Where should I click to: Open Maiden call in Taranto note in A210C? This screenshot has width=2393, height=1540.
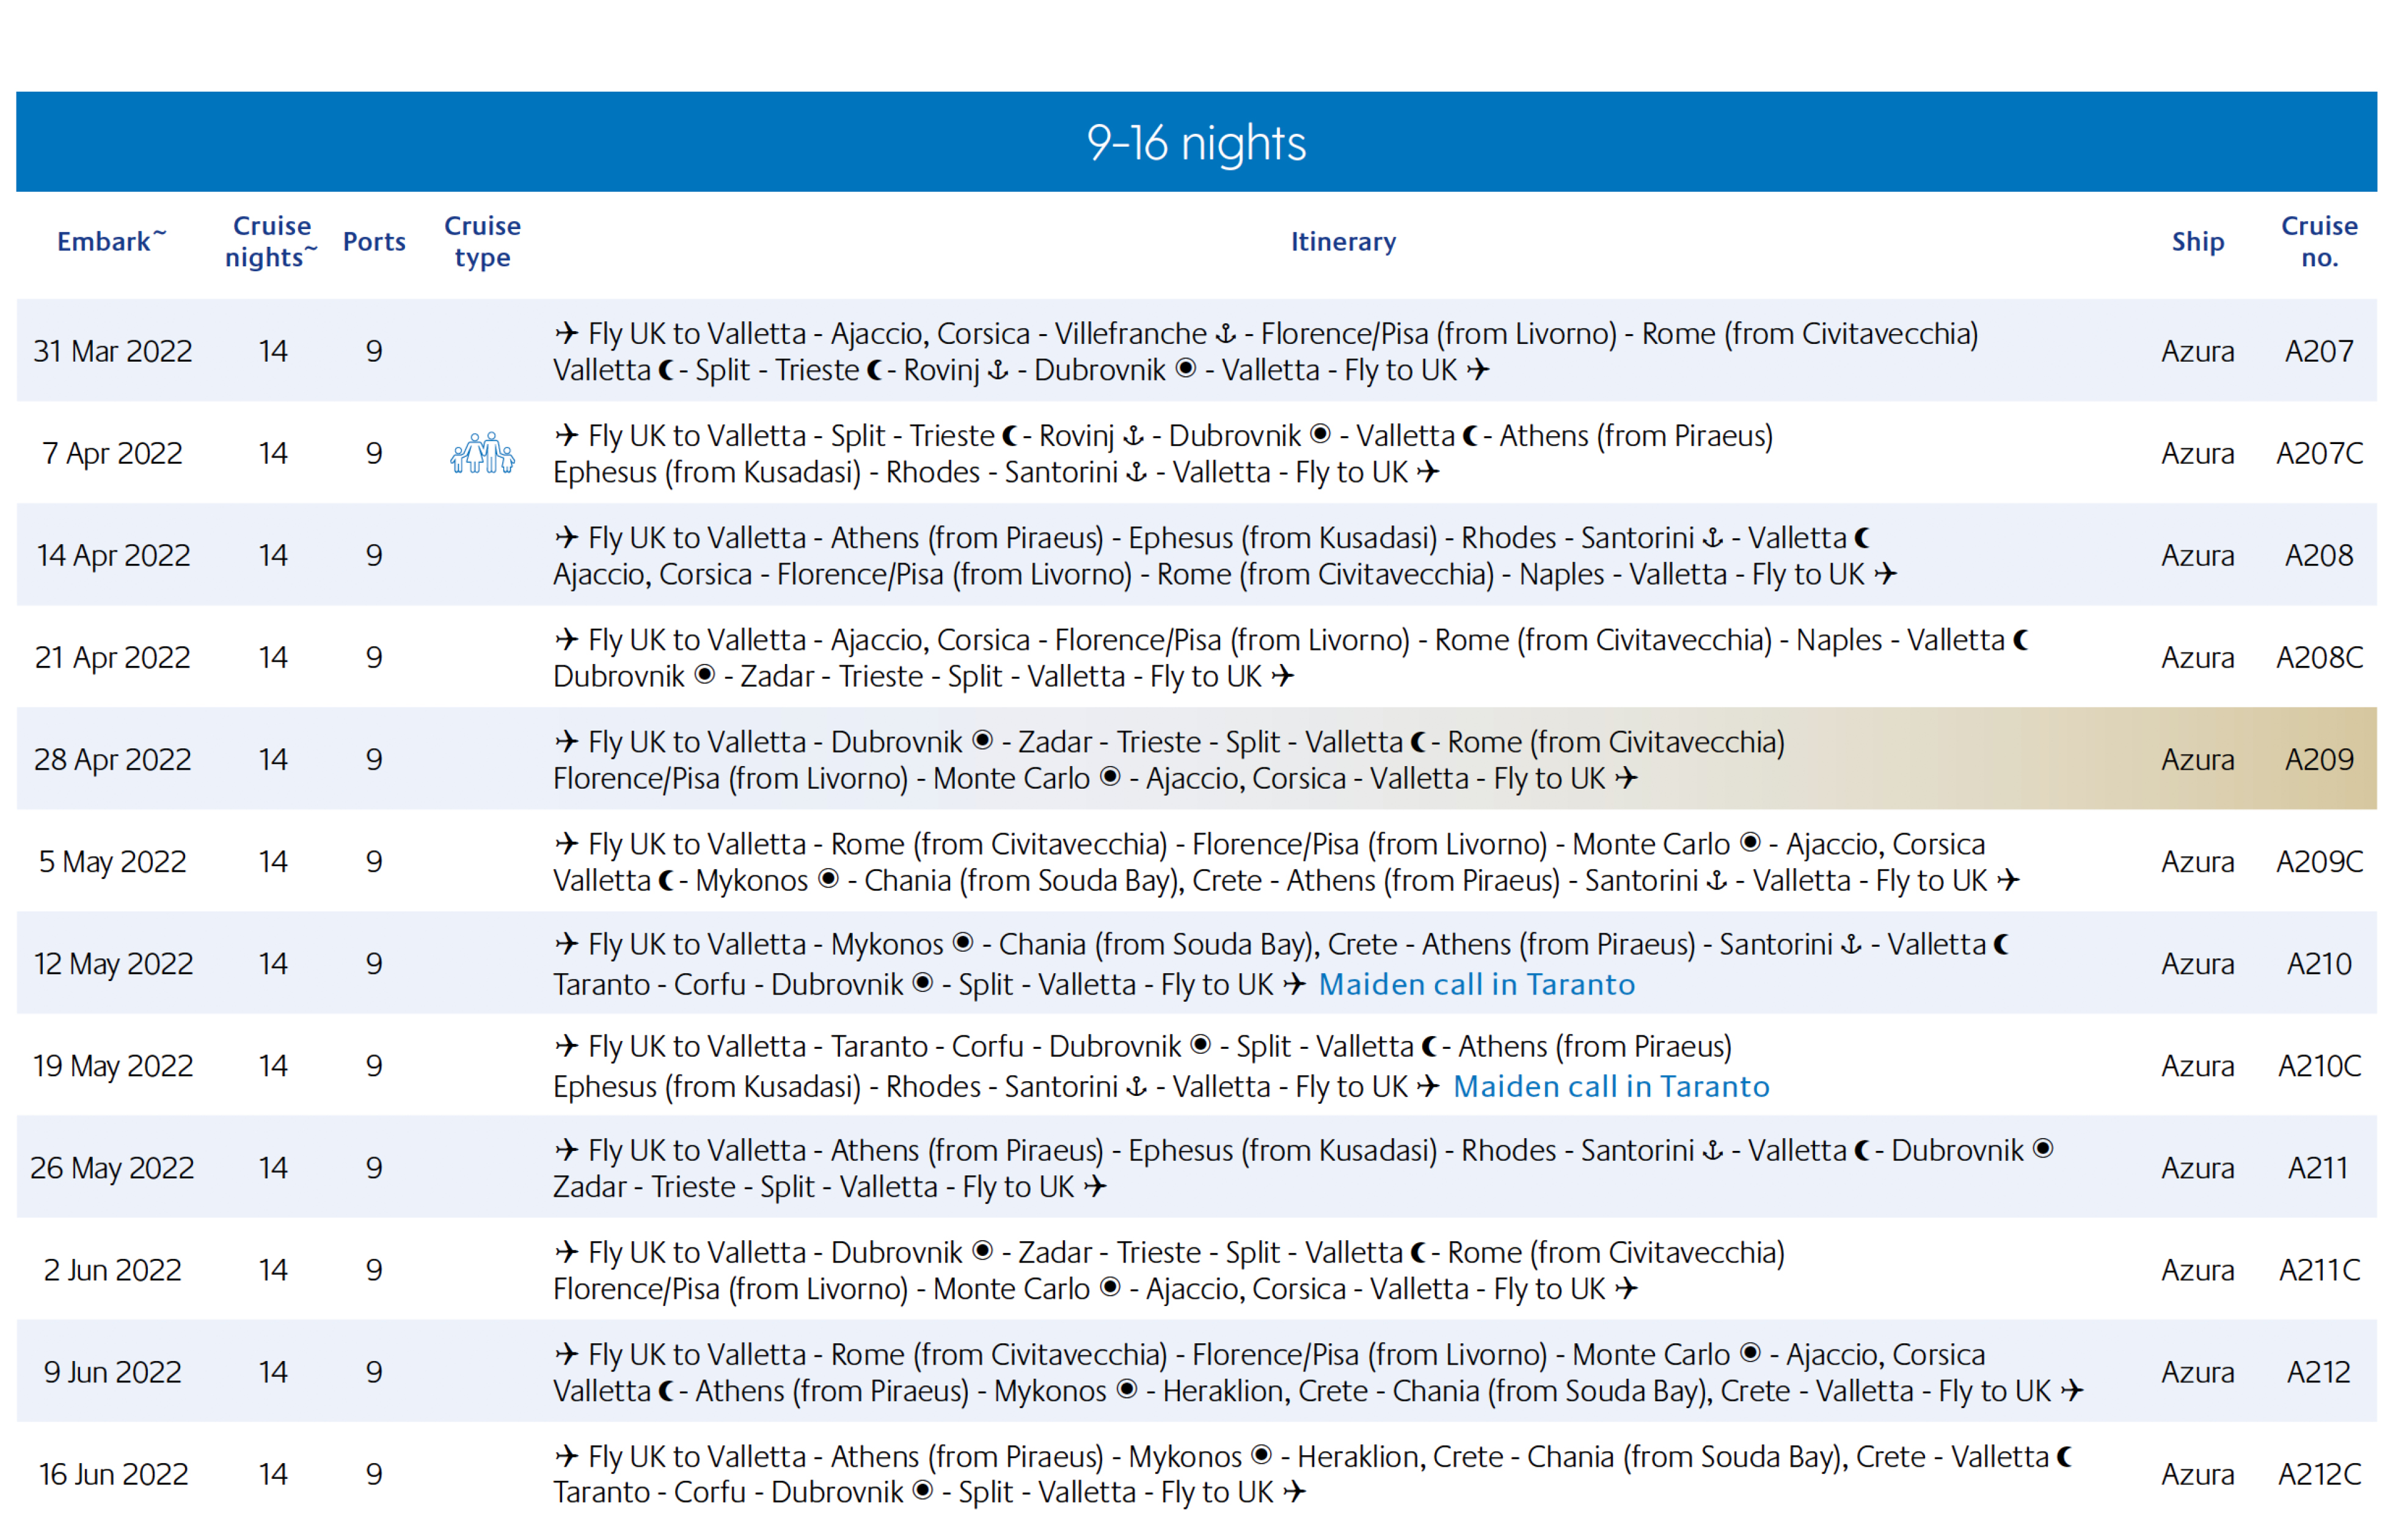click(1611, 1087)
